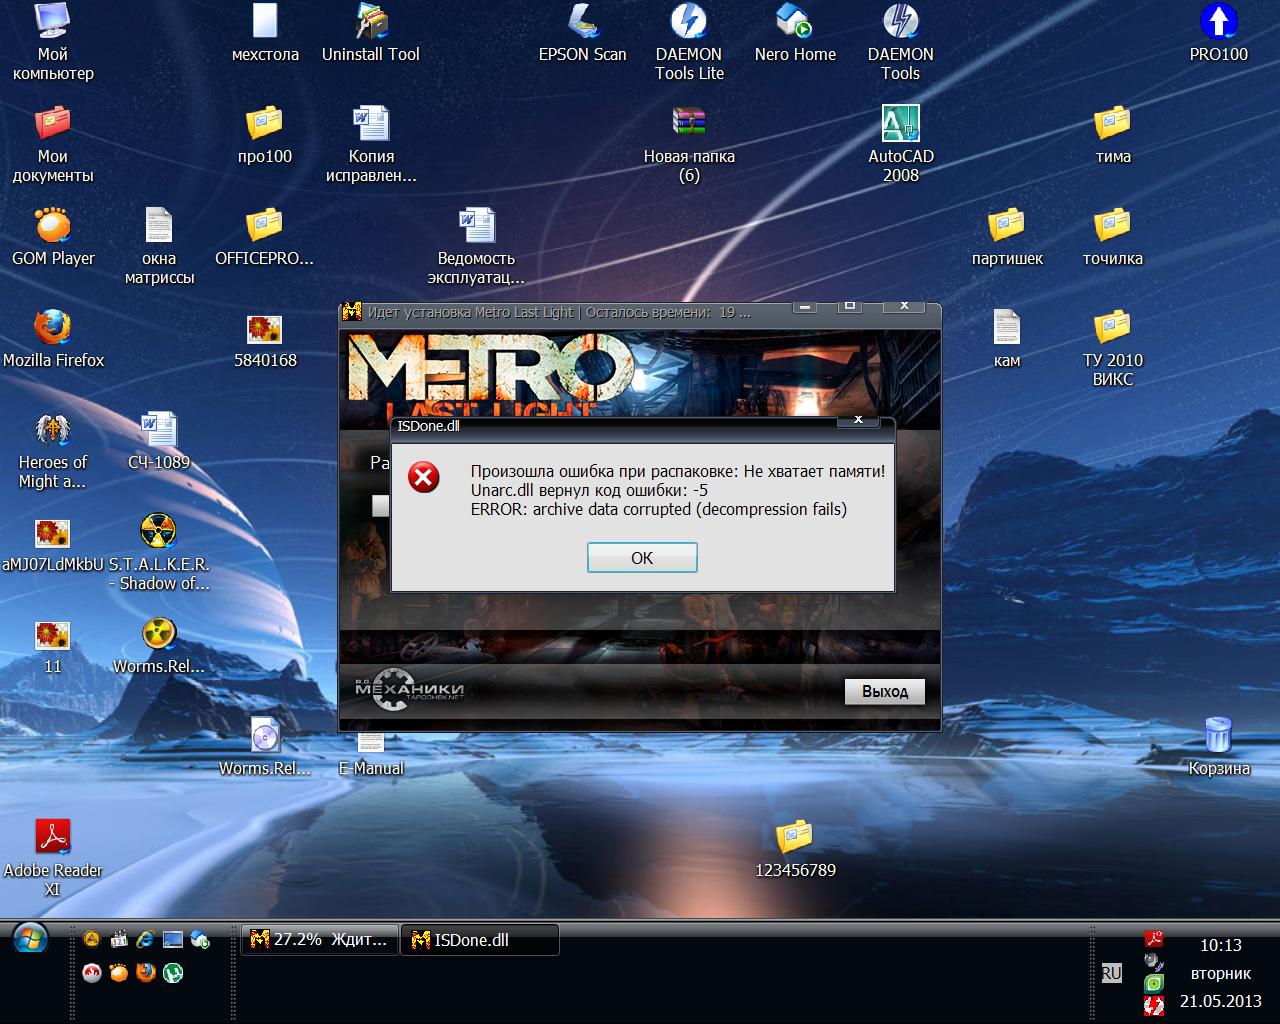Open the Windows Start menu orb
The width and height of the screenshot is (1280, 1024).
coord(30,939)
